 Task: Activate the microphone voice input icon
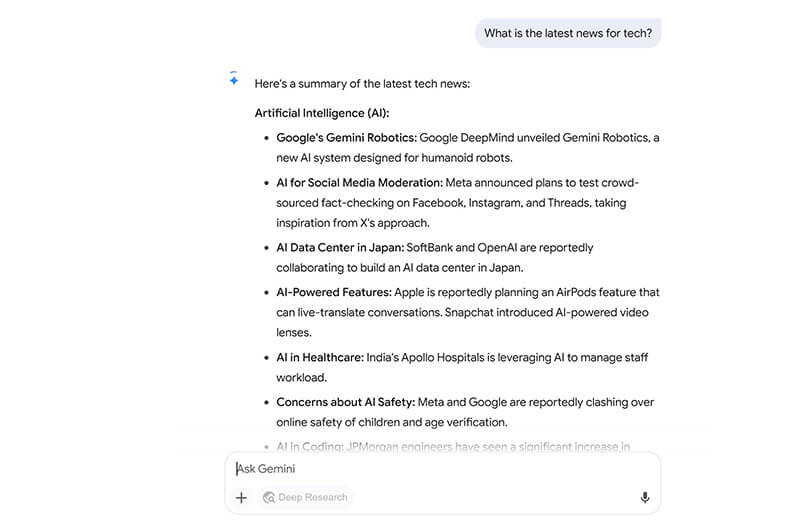click(645, 497)
